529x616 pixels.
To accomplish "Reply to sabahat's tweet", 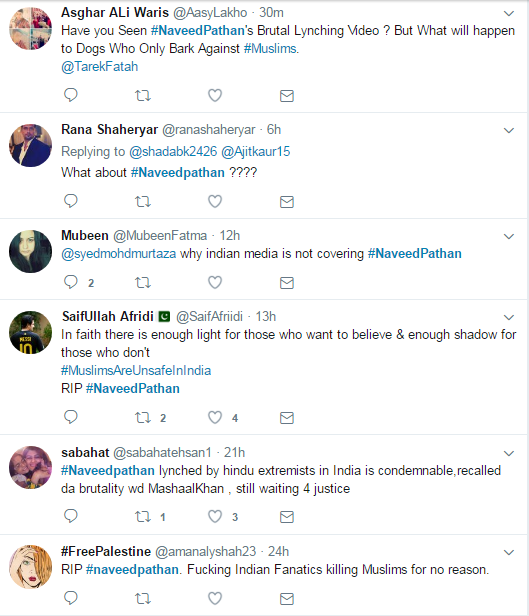I will coord(71,516).
